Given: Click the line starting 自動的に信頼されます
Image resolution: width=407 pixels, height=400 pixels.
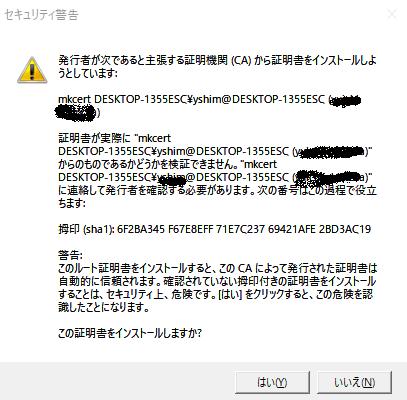Looking at the screenshot, I should tap(217, 281).
